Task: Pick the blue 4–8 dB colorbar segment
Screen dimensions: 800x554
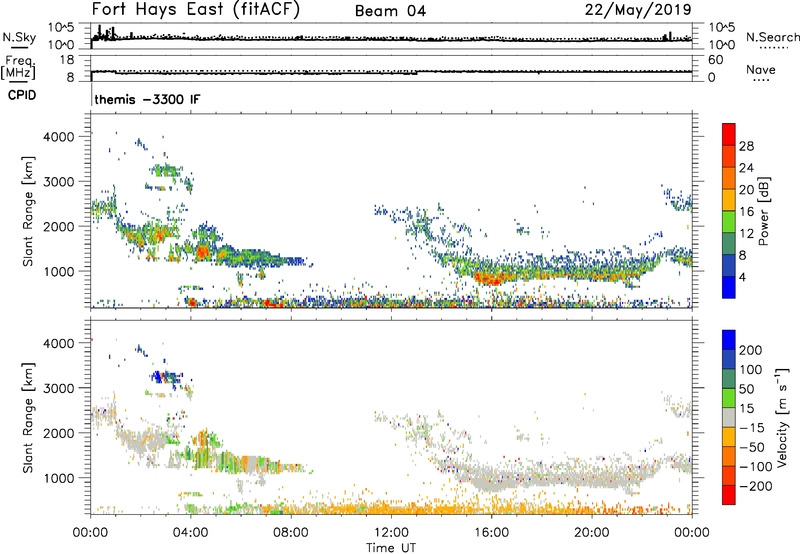Action: click(729, 266)
